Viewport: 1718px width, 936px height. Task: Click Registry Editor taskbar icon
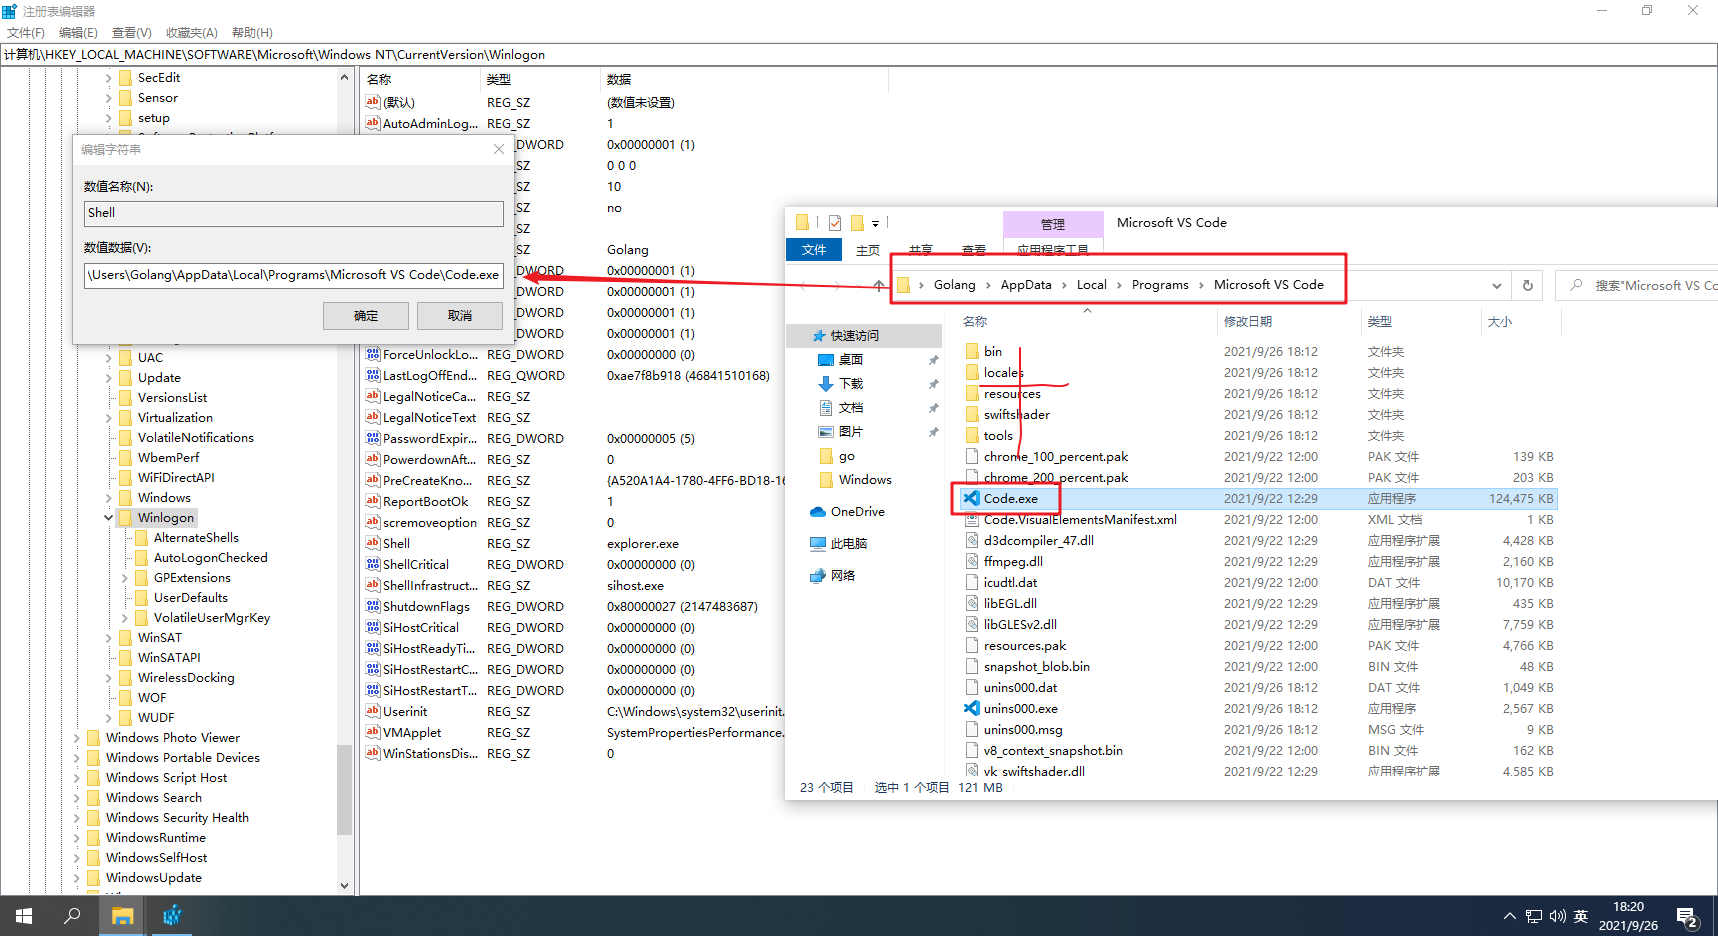click(172, 915)
